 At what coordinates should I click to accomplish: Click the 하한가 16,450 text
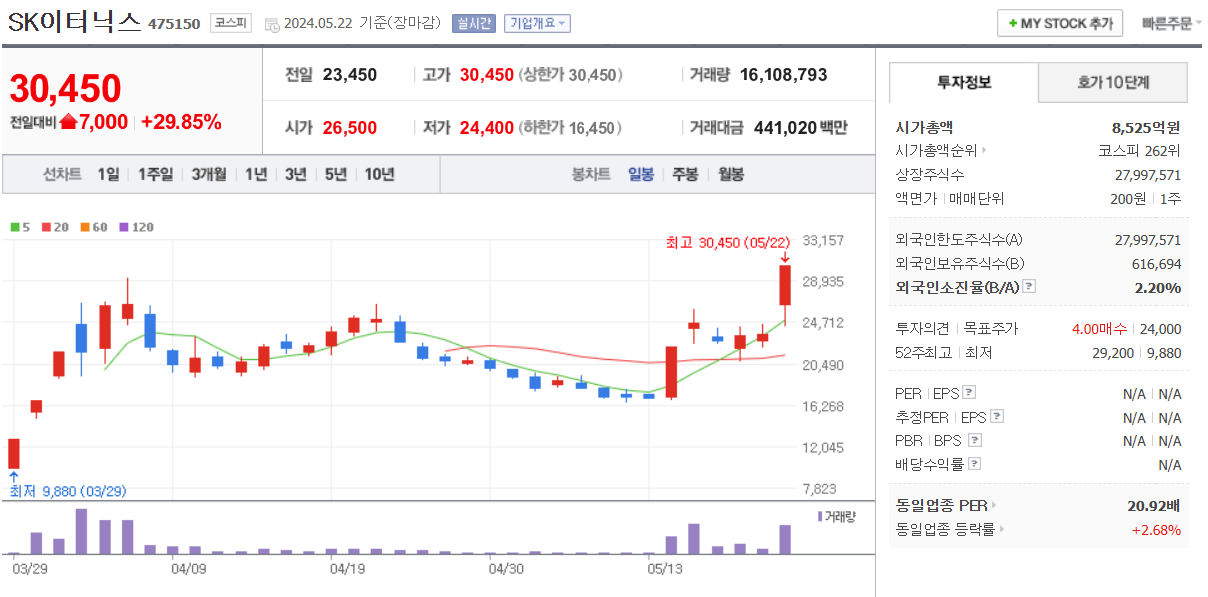coord(570,128)
